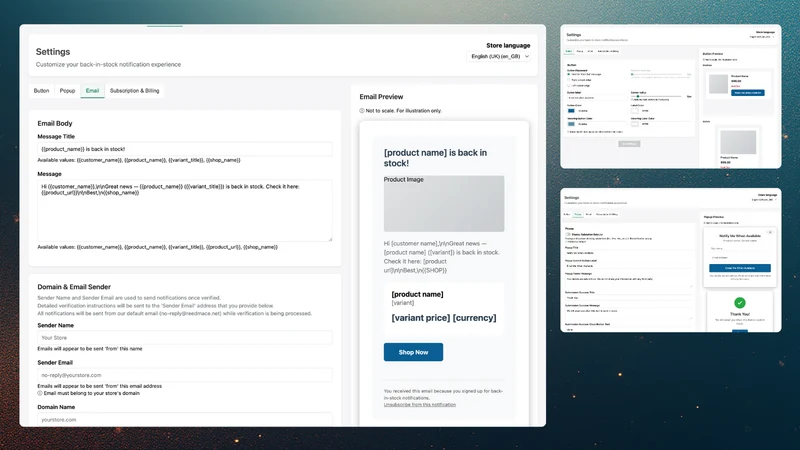Select the Popup tab in the Button settings thumbnail
800x450 pixels.
[580, 51]
